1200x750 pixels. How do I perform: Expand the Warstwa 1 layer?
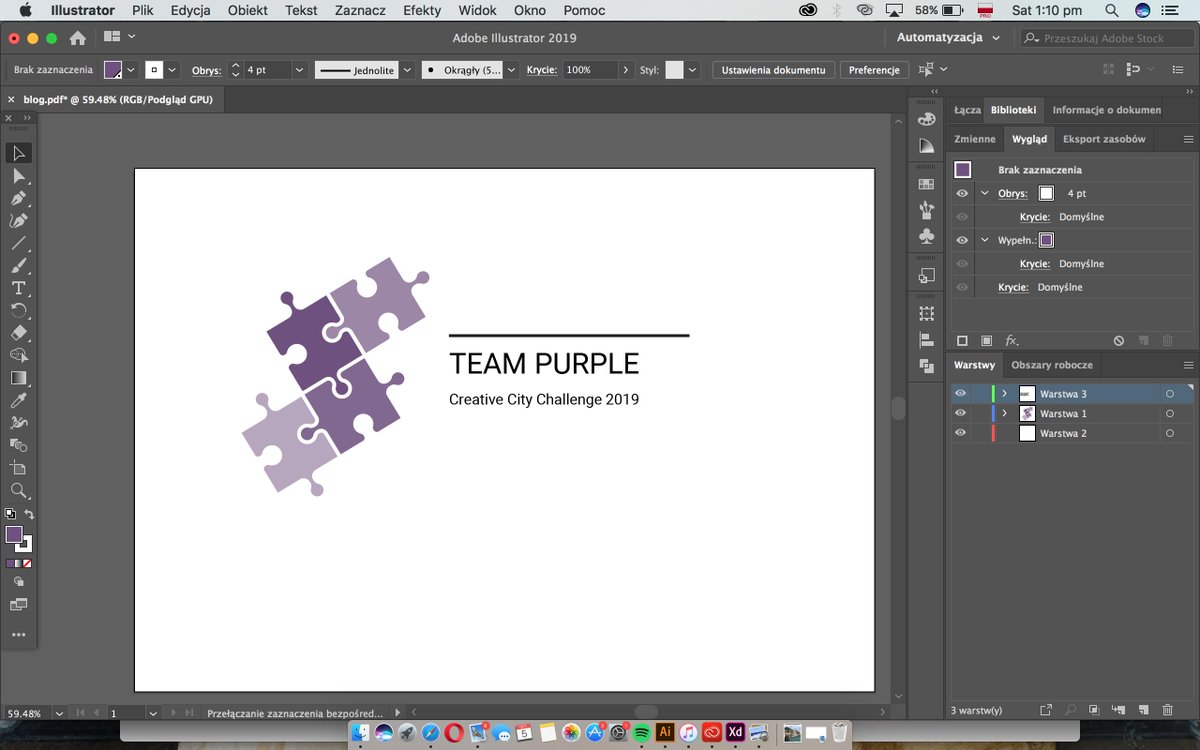[1004, 413]
